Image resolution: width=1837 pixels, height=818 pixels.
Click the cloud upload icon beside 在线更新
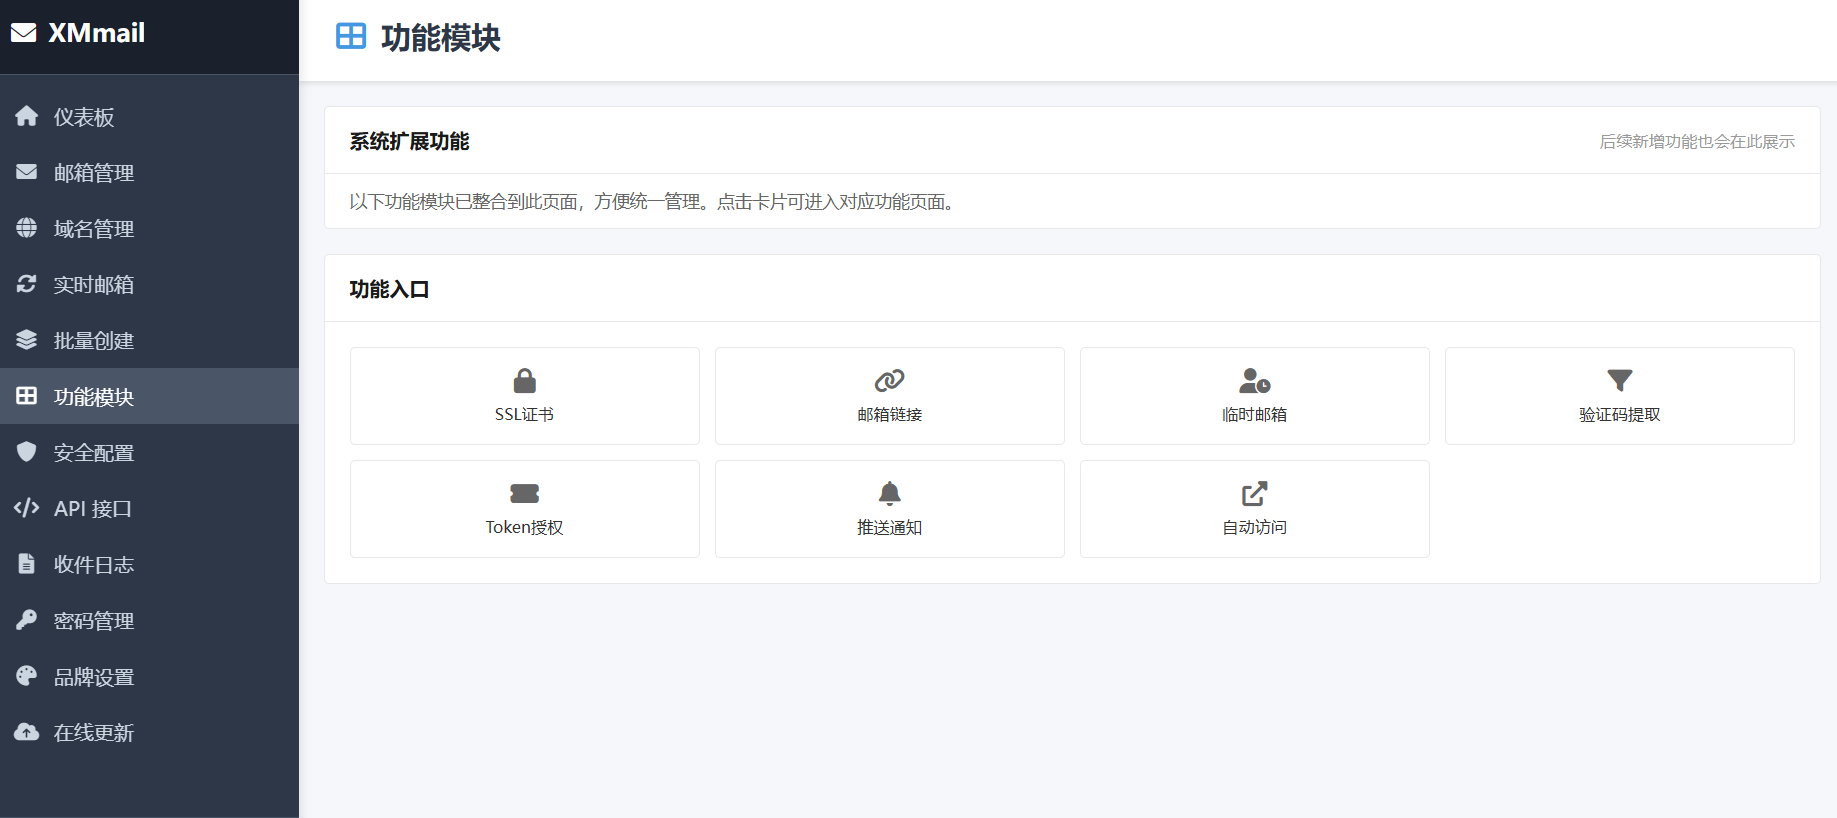click(27, 732)
